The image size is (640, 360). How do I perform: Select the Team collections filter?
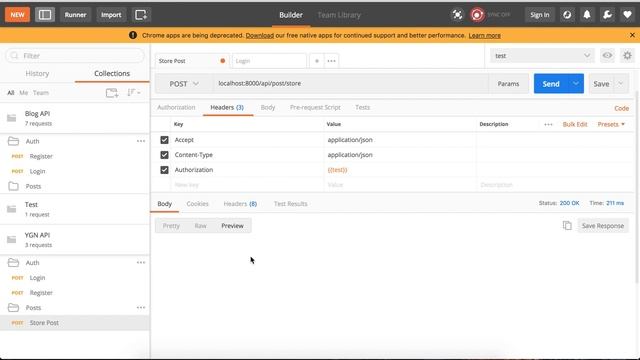click(41, 93)
